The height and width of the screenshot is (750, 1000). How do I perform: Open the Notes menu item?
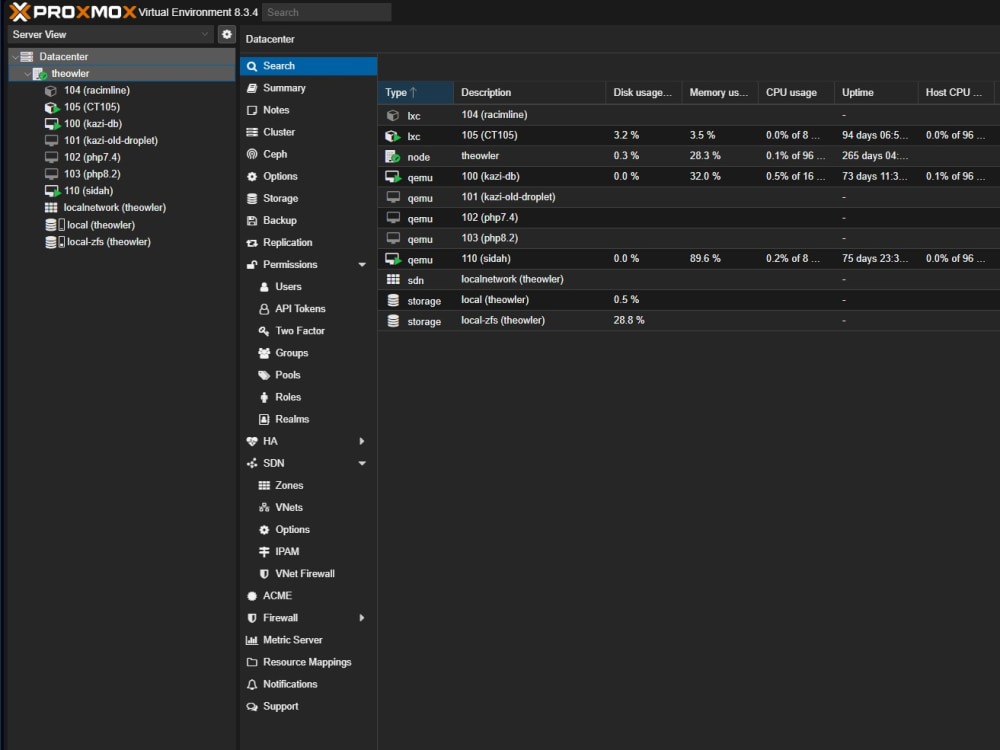click(309, 110)
